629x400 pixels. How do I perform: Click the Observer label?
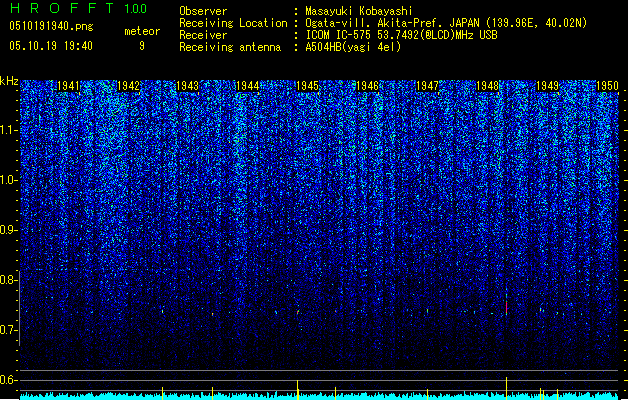203,11
